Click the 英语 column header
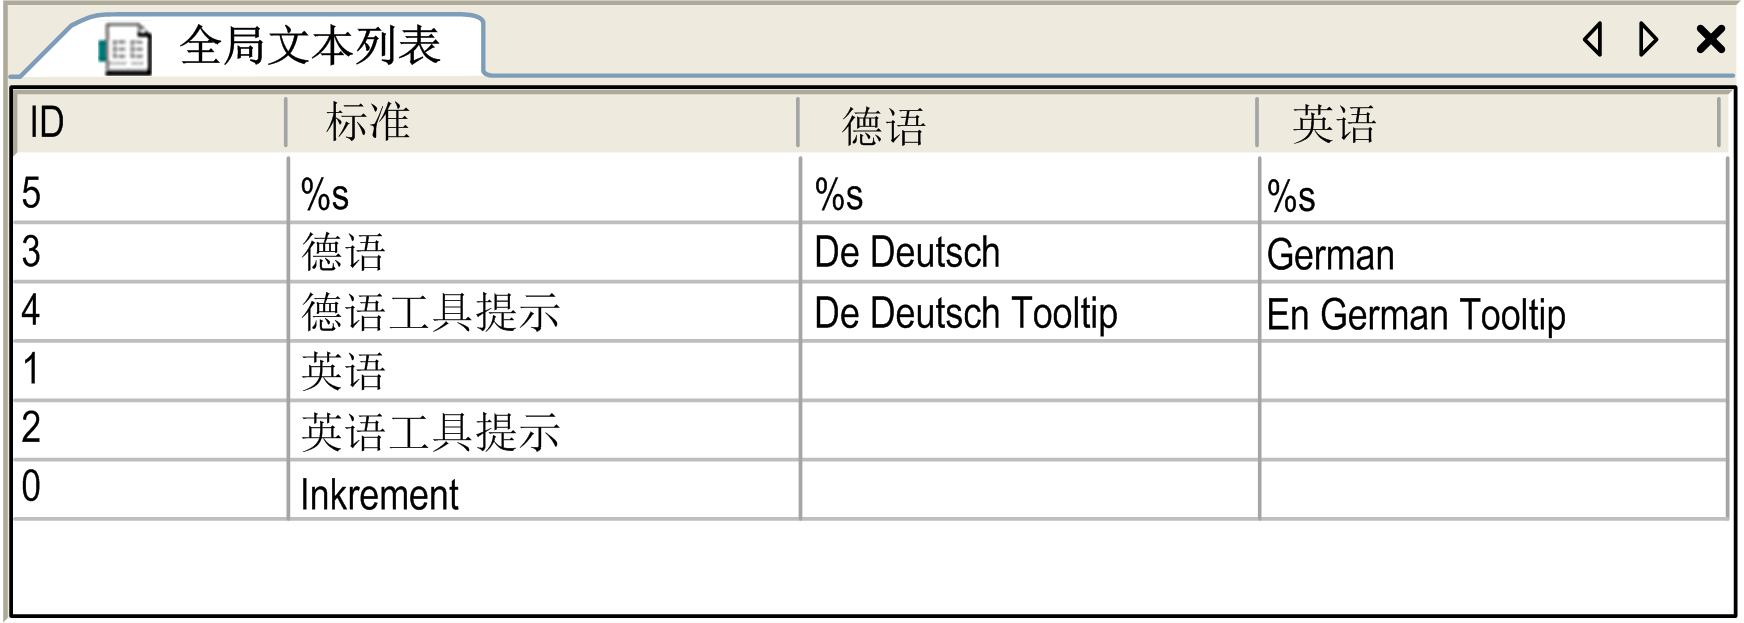 coord(1488,125)
